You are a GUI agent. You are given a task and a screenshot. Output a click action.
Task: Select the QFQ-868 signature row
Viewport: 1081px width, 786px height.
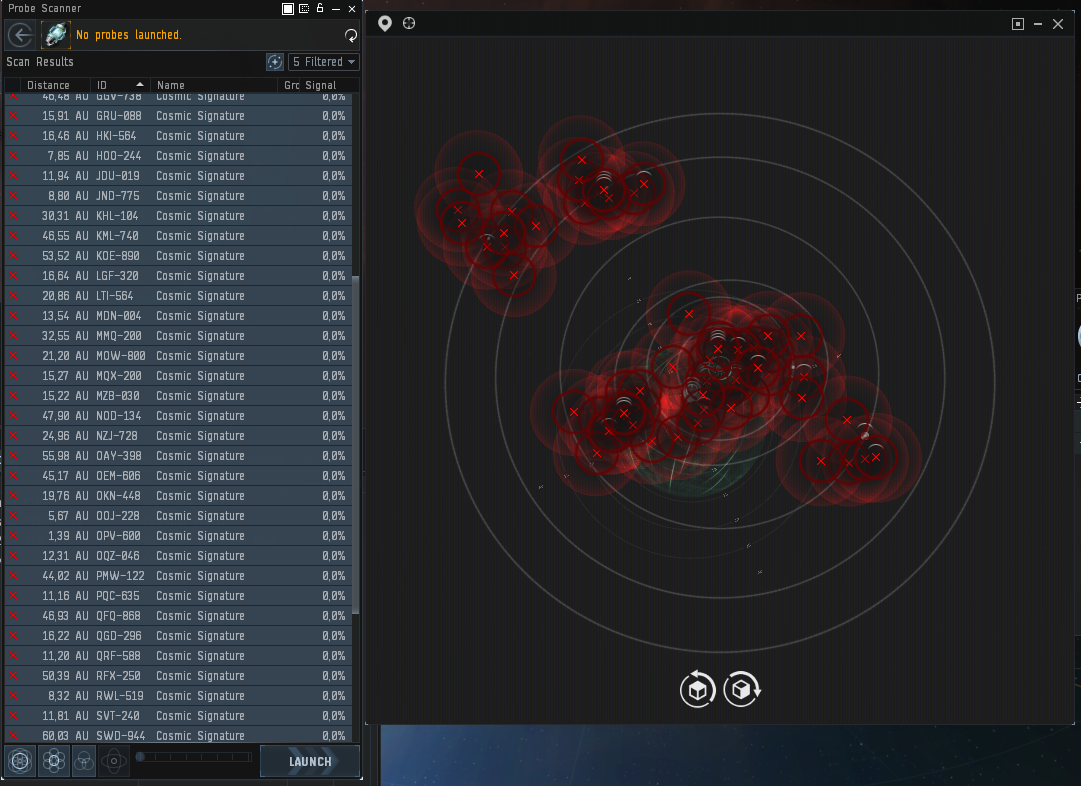[178, 616]
